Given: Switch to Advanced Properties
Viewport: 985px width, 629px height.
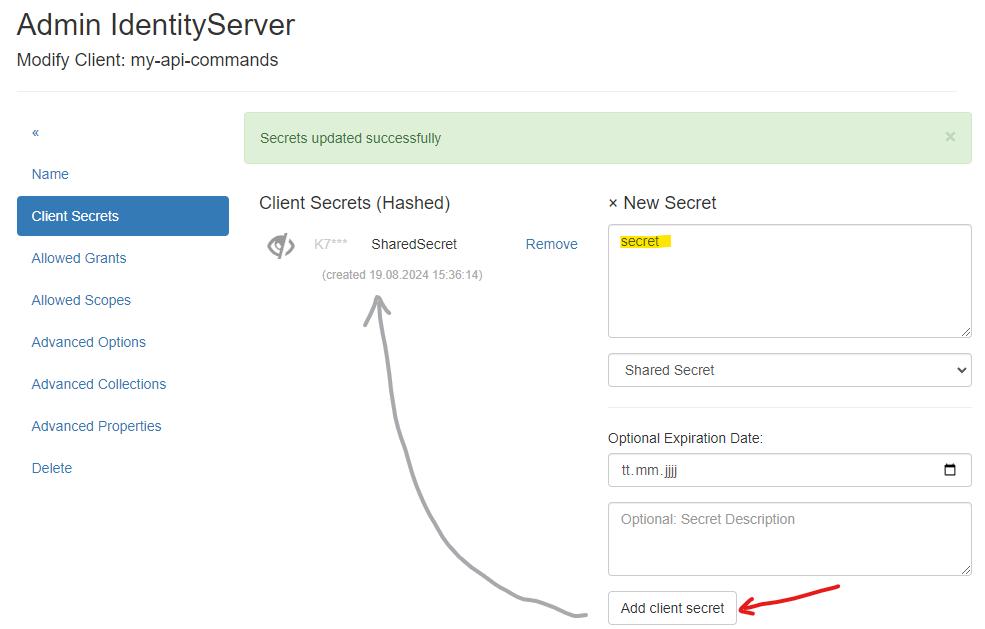Looking at the screenshot, I should tap(96, 426).
